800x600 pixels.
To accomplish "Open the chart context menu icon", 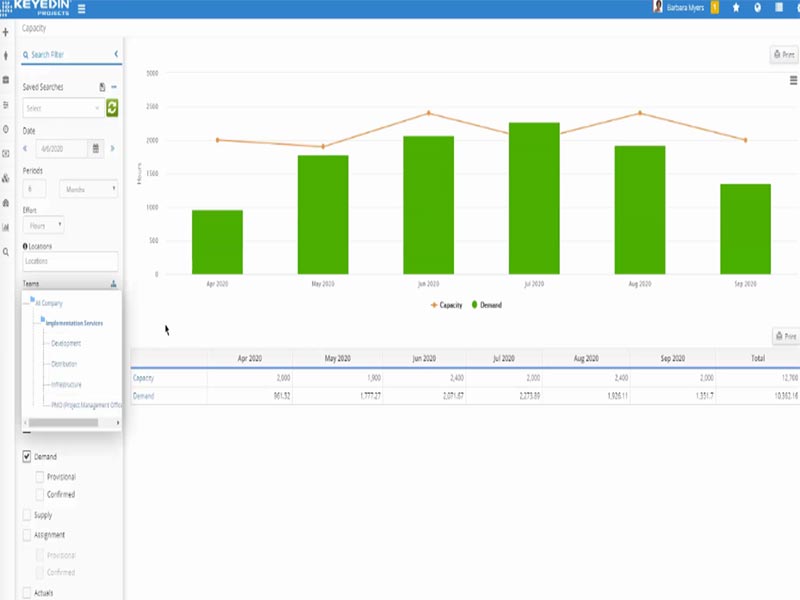I will (x=793, y=80).
